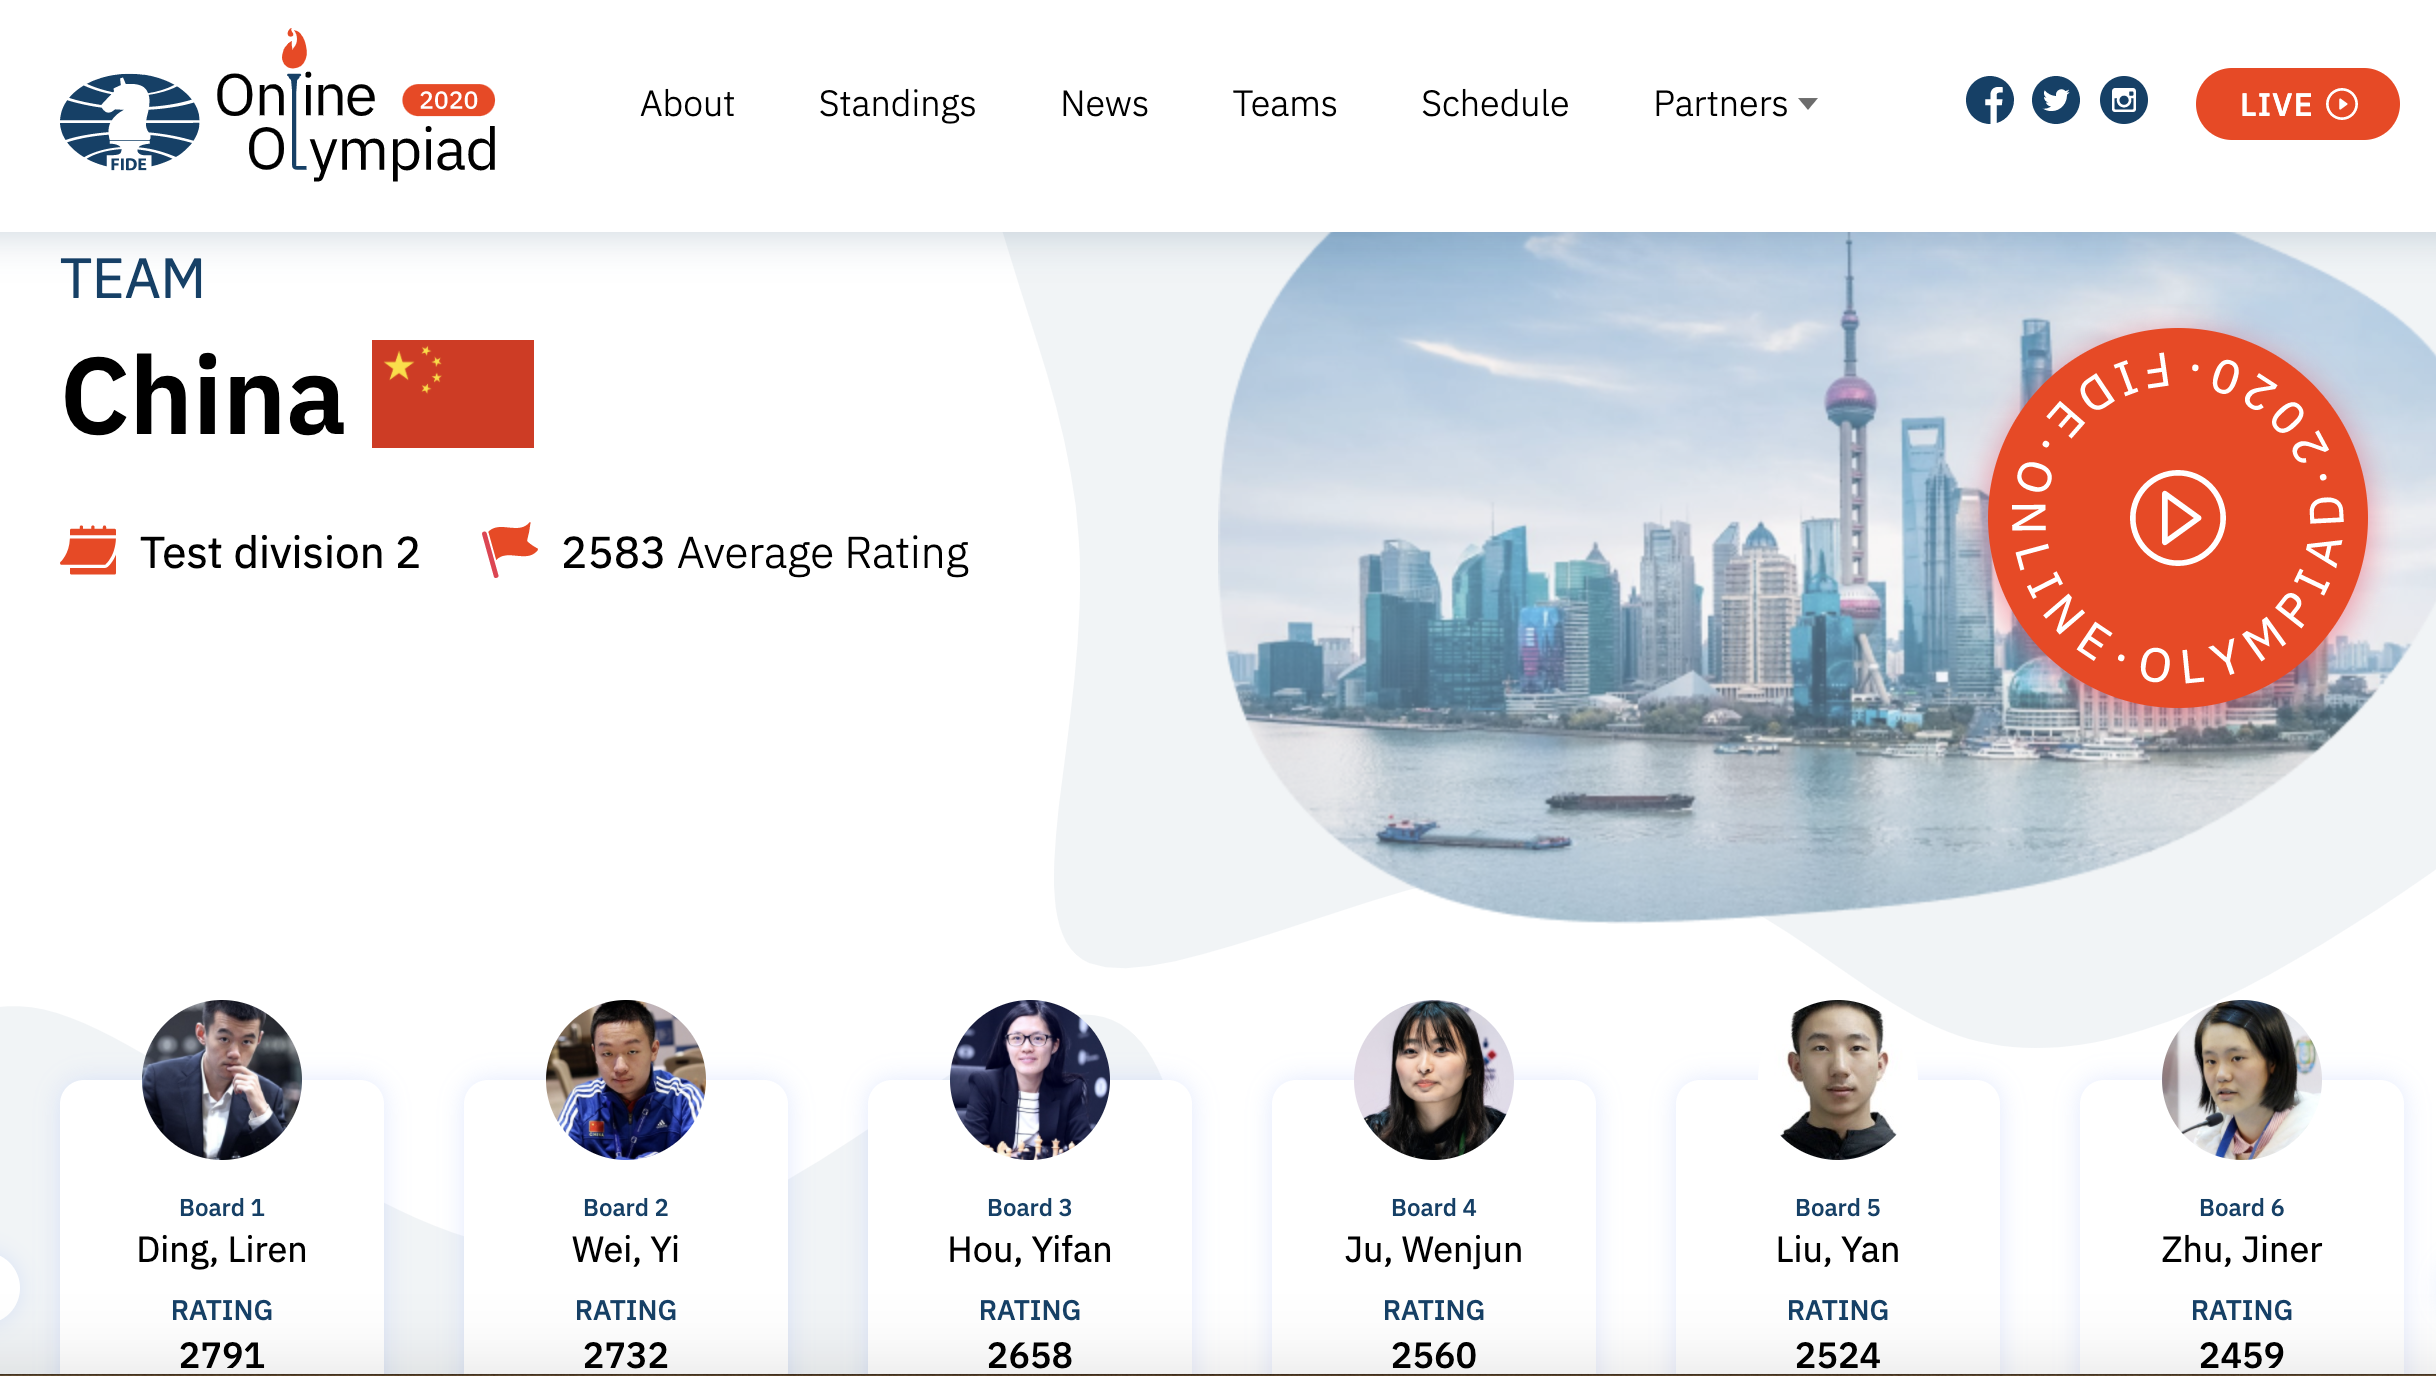This screenshot has width=2436, height=1376.
Task: Navigate to the Teams page
Action: pos(1284,104)
